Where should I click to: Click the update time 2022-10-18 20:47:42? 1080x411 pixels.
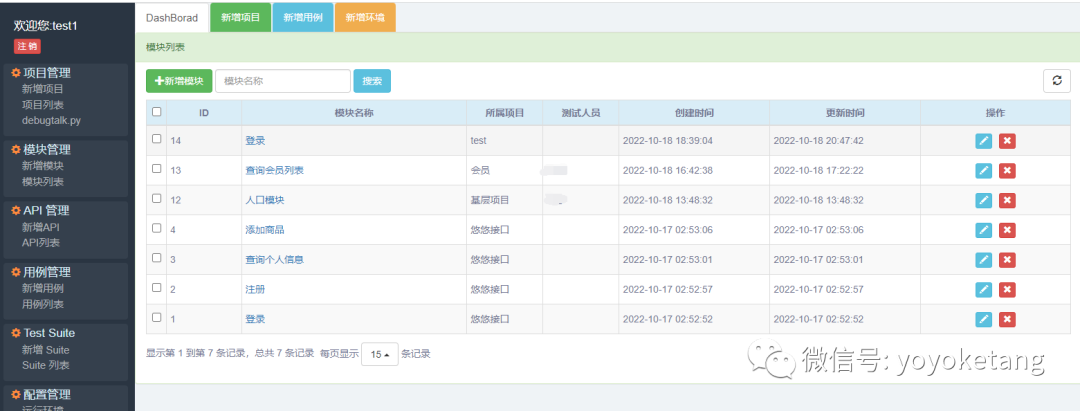pos(818,141)
